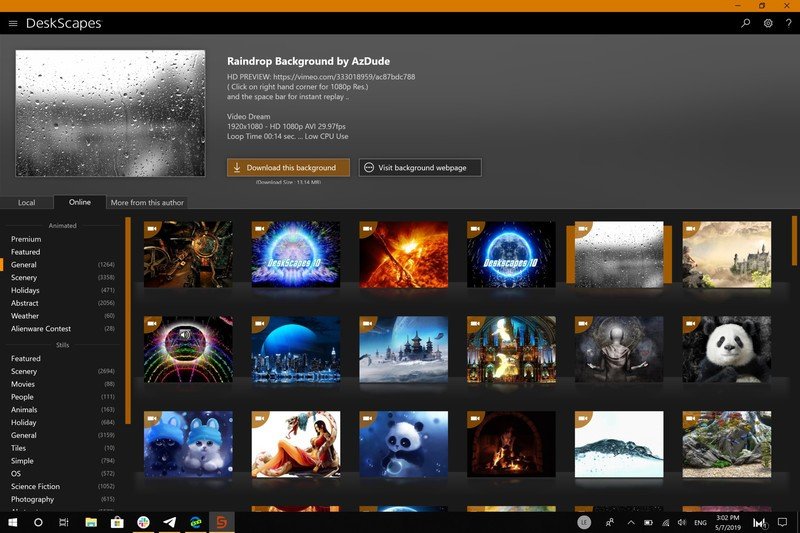800x533 pixels.
Task: Click Visit background webpage button
Action: point(420,167)
